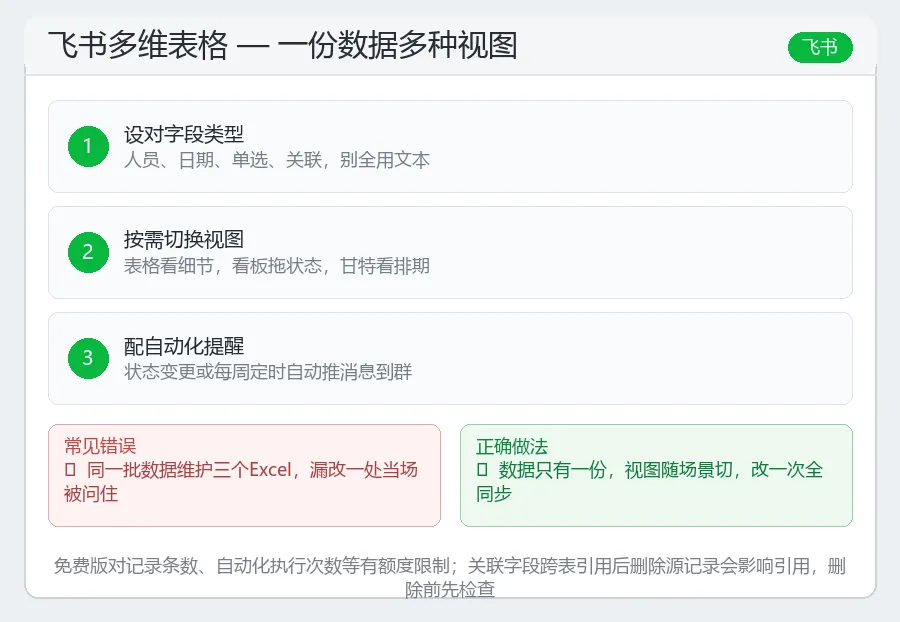The image size is (900, 622).
Task: Select the green step 2 circle
Action: pos(88,252)
